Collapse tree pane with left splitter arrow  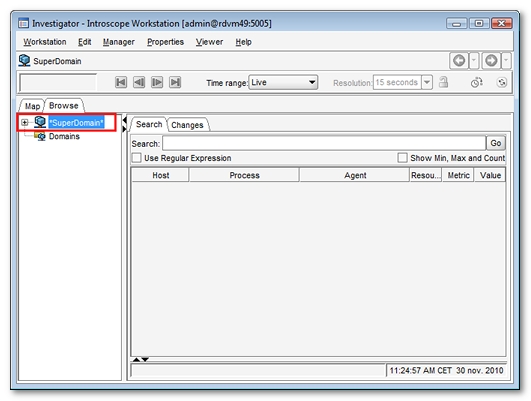tap(124, 120)
